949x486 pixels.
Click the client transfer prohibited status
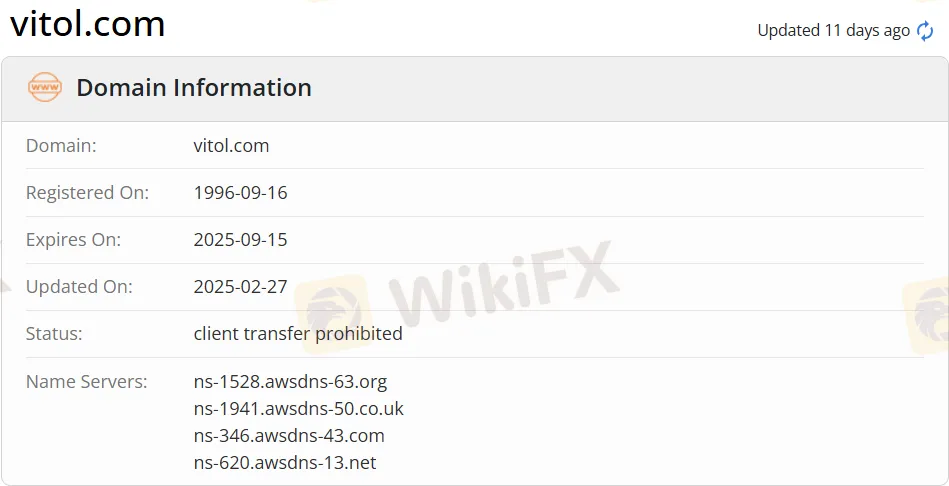click(298, 333)
